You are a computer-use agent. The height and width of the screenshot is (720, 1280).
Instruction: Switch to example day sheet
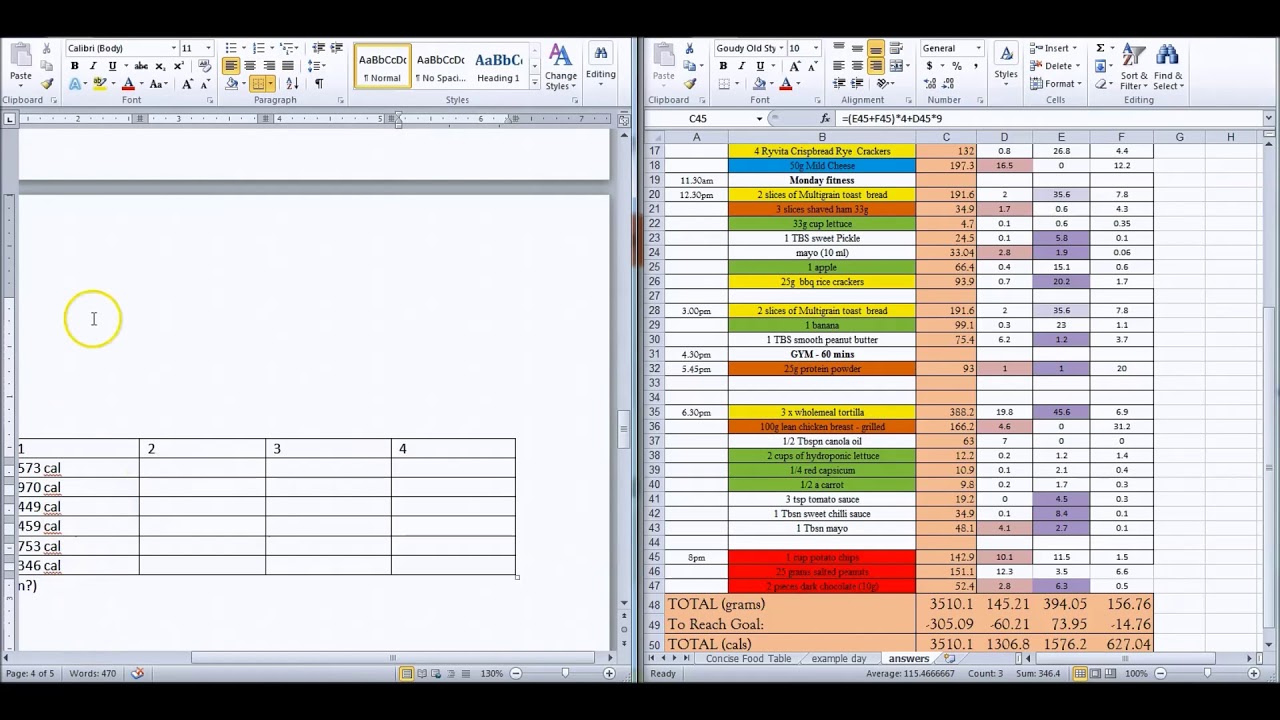838,659
